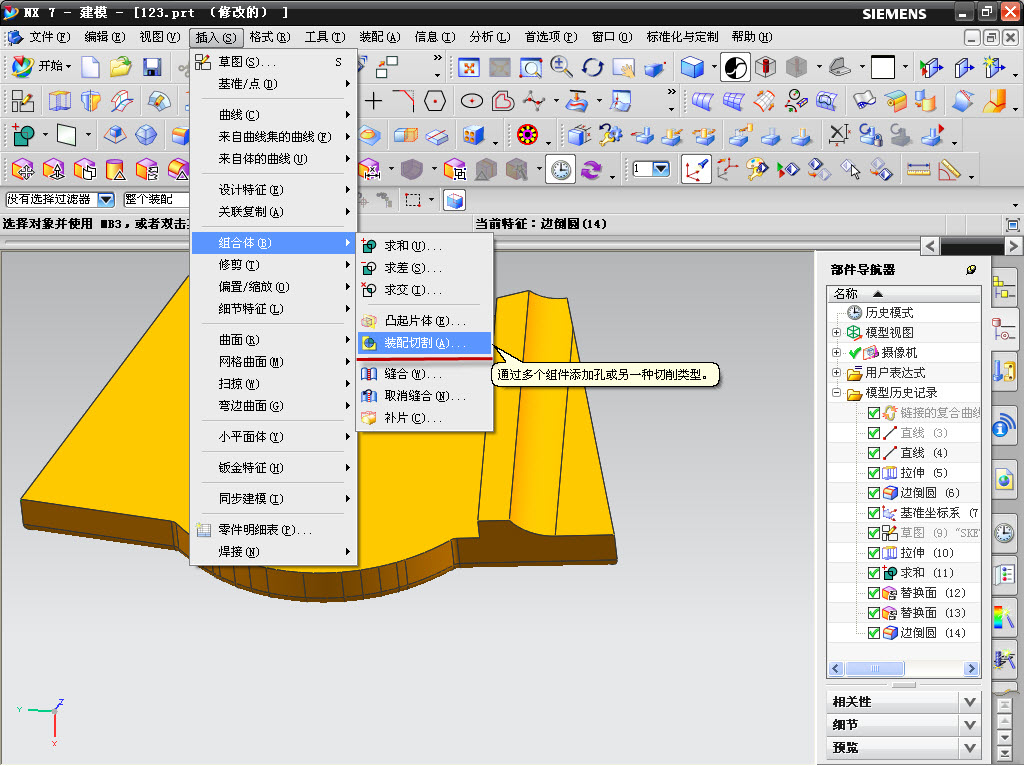
Task: Uncheck the 替换面 (13) feature checkbox
Action: coord(873,613)
